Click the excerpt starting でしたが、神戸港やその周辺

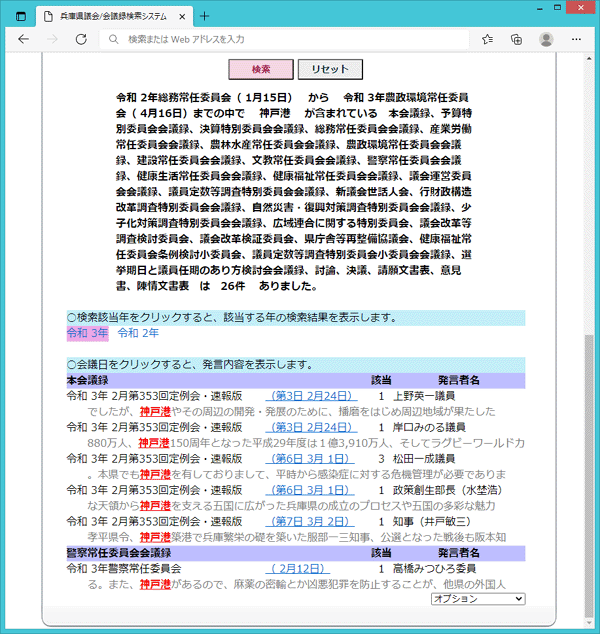[x=291, y=412]
